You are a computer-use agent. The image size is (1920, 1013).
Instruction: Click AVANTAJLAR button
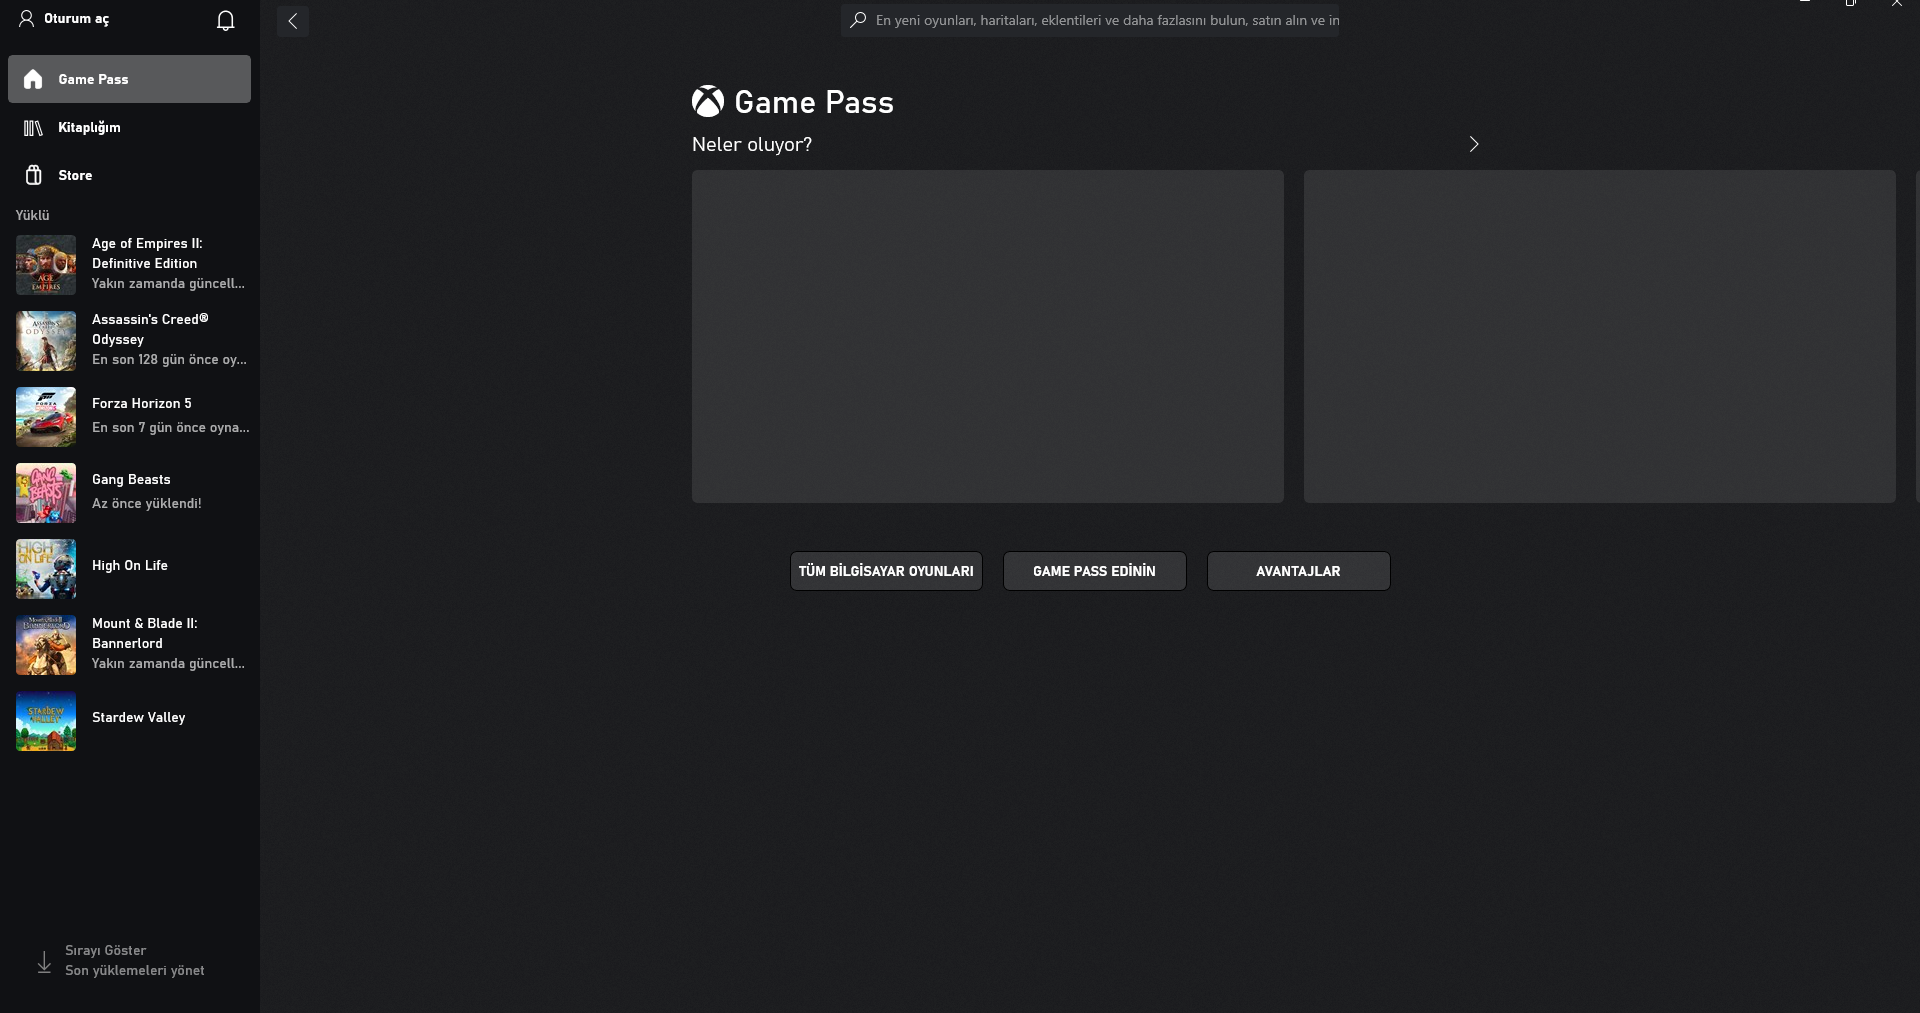tap(1298, 571)
